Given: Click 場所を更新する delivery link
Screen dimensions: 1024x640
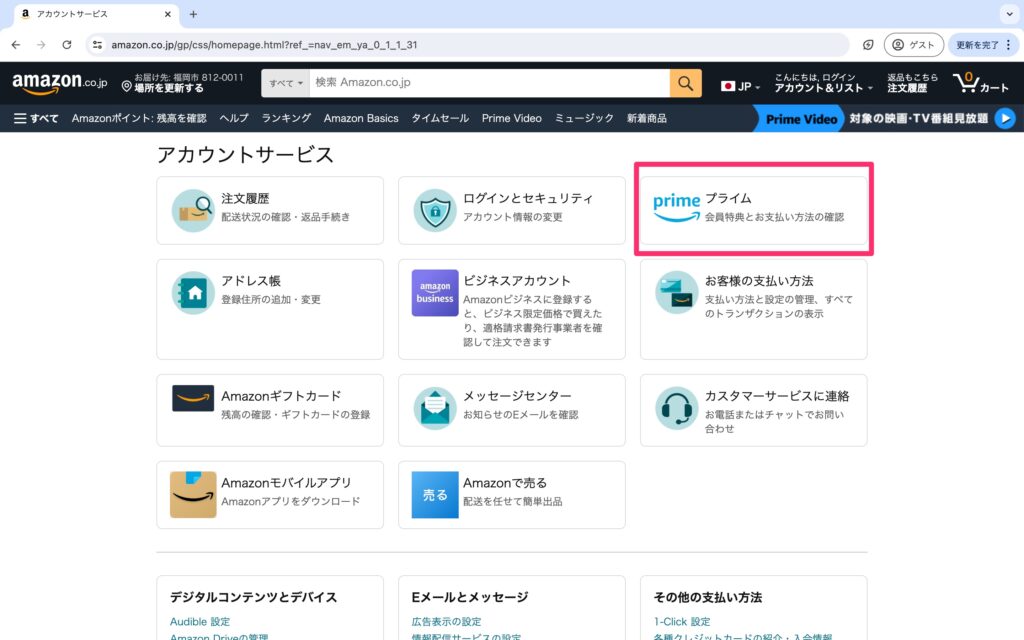Looking at the screenshot, I should point(169,88).
